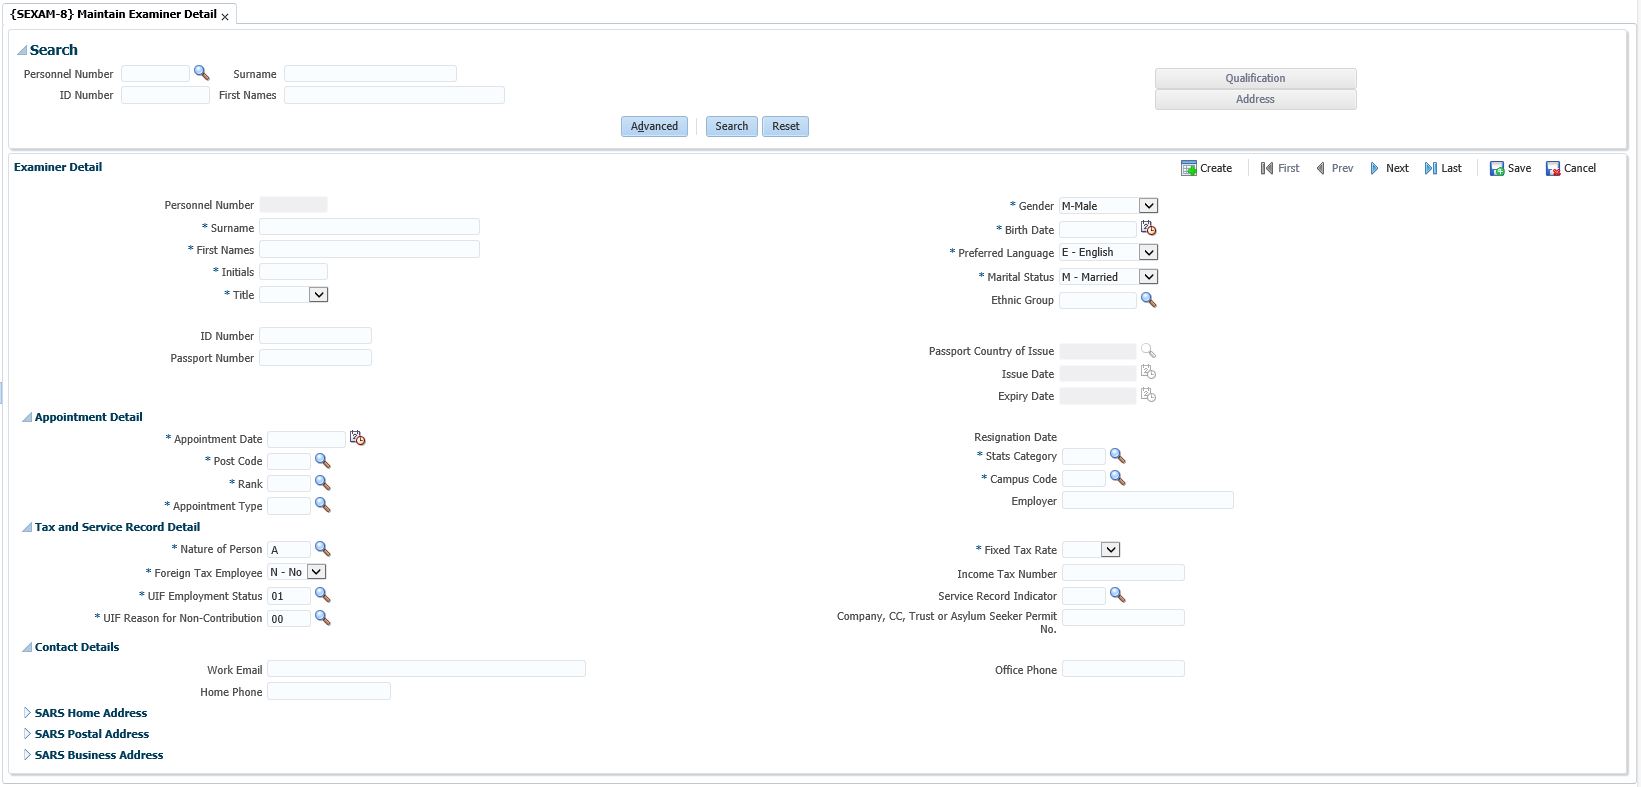Click Create in the Examiner Detail toolbar

1206,168
